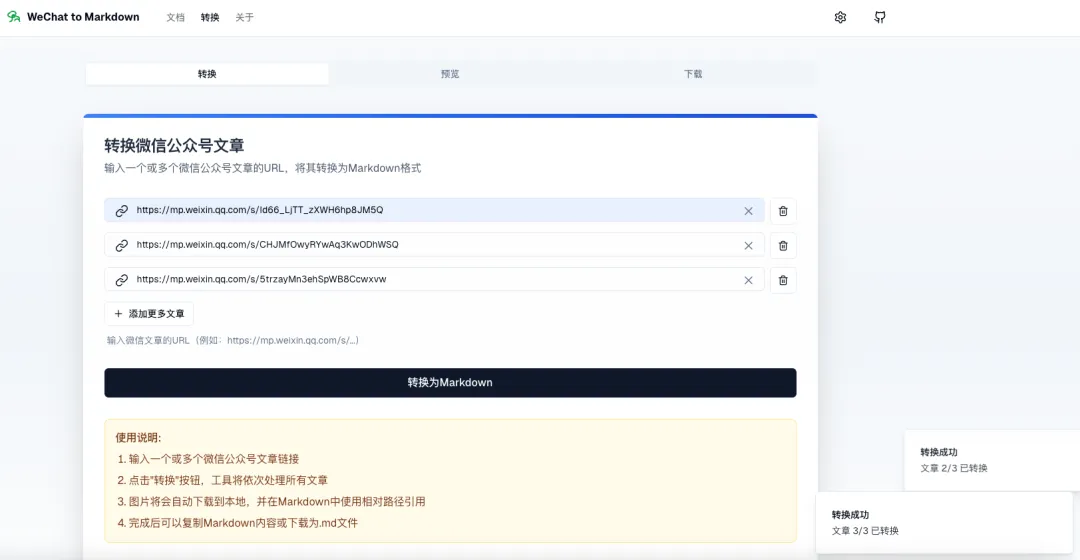
Task: Select the 转换 tab in the tab bar
Action: pyautogui.click(x=207, y=74)
